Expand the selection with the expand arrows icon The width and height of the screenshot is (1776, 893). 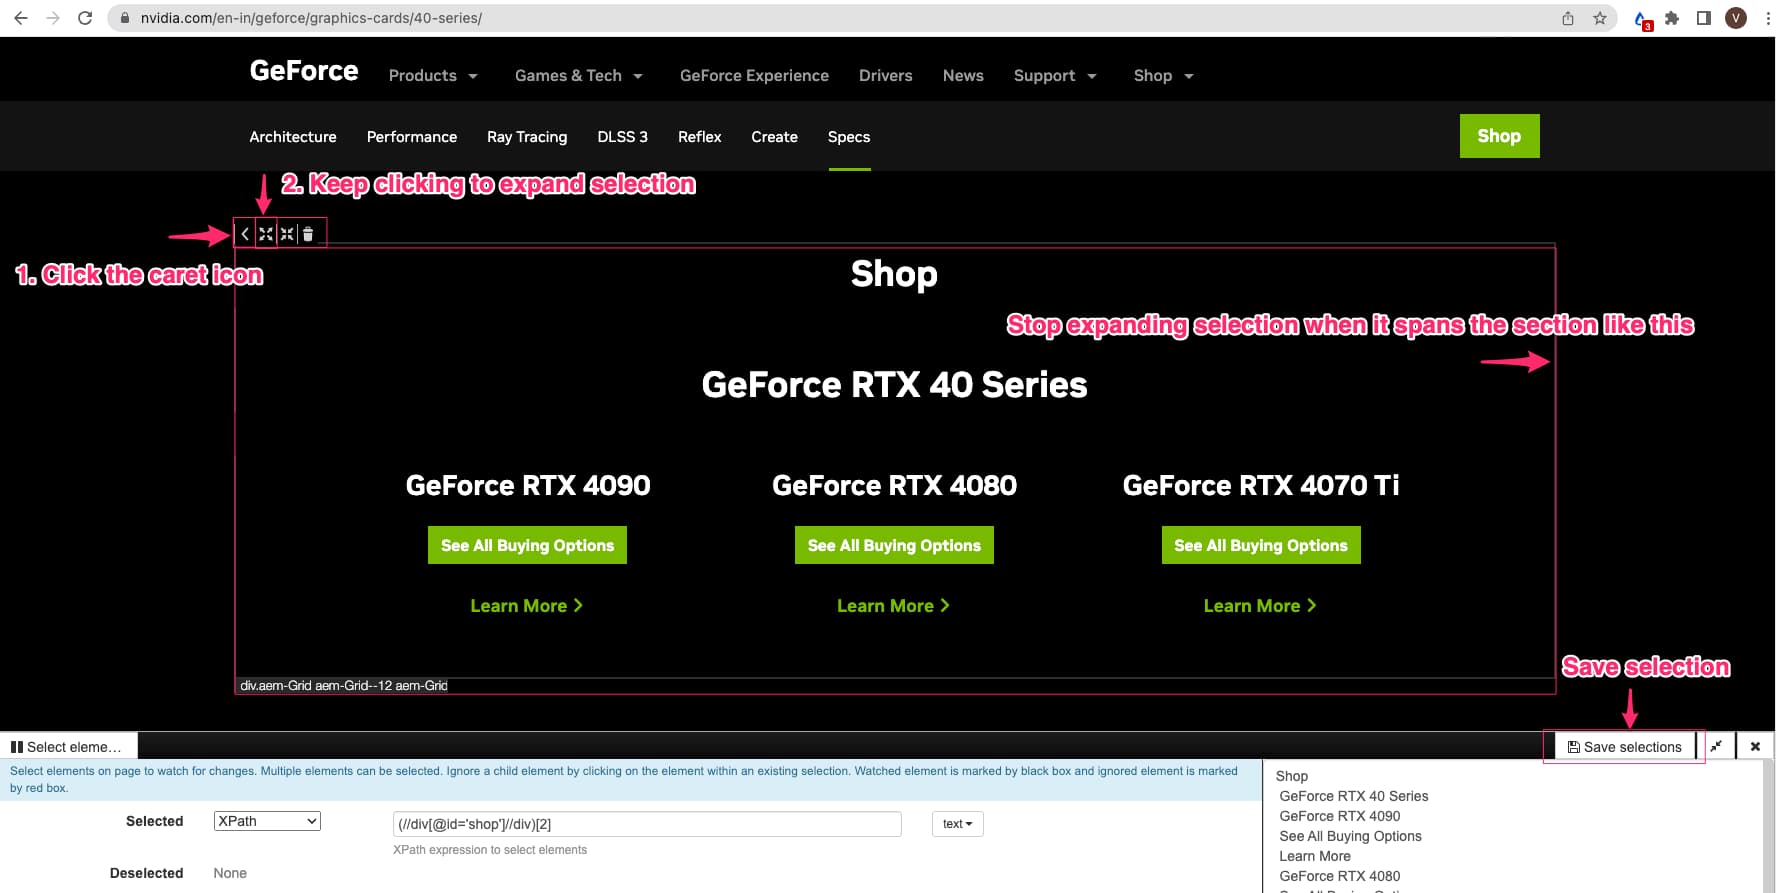[266, 234]
